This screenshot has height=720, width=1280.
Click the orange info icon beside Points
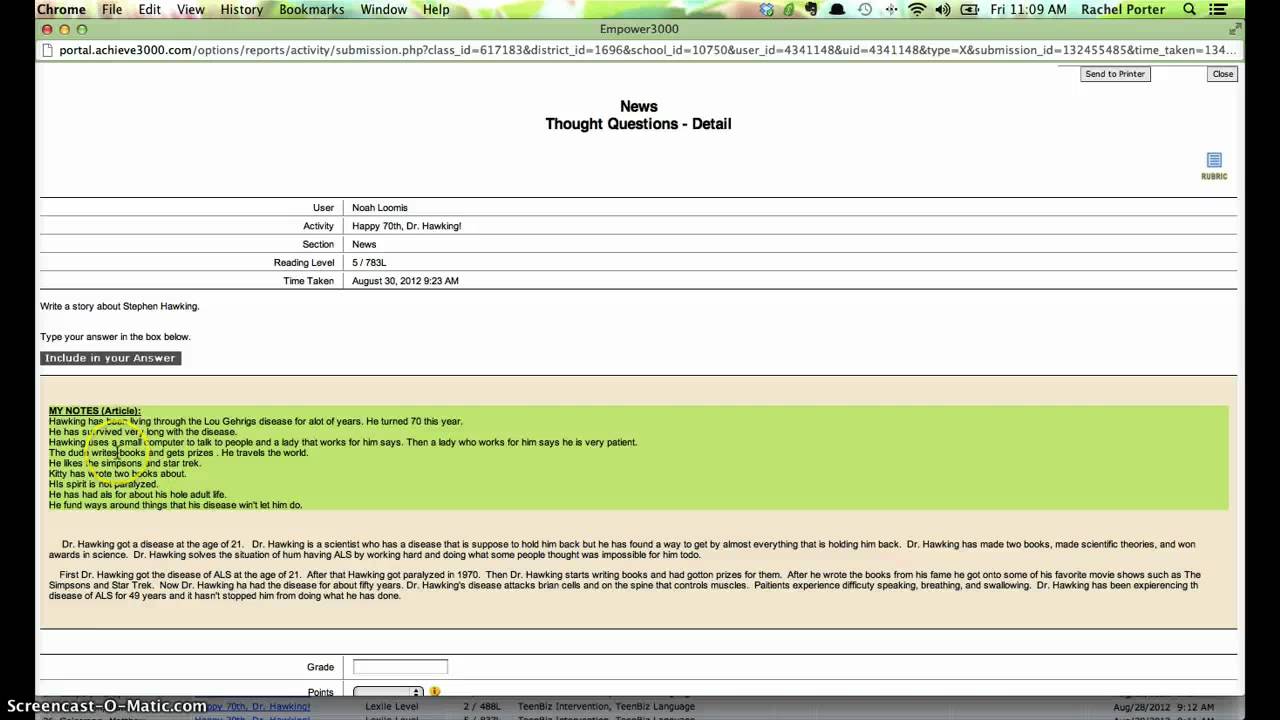coord(435,691)
